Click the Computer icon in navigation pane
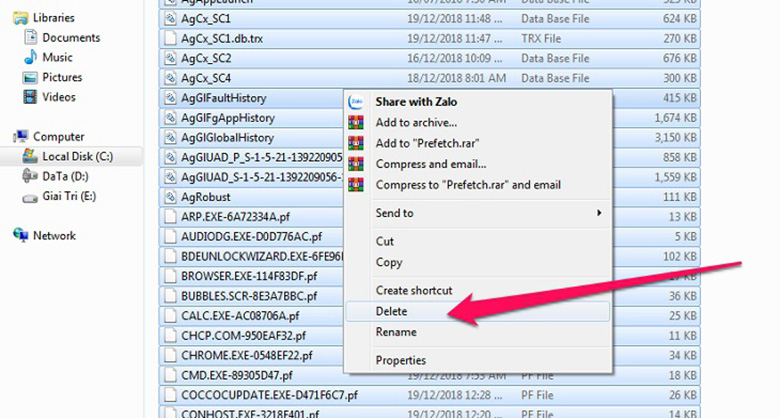Image resolution: width=780 pixels, height=418 pixels. 20,136
